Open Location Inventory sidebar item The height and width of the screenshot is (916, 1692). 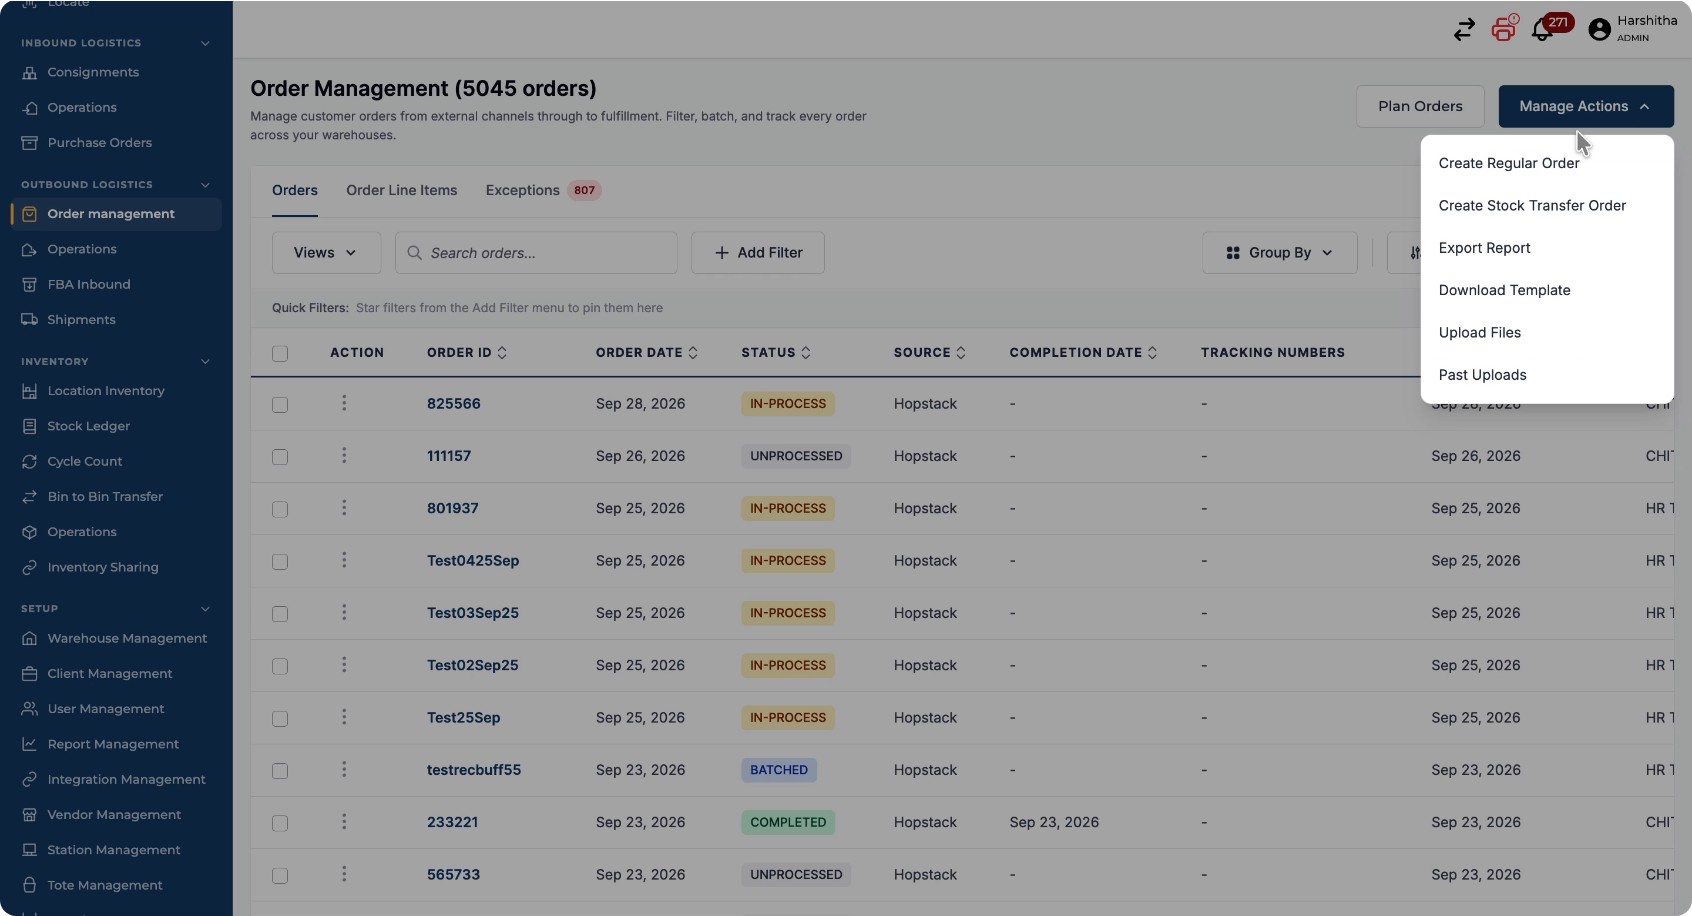105,391
